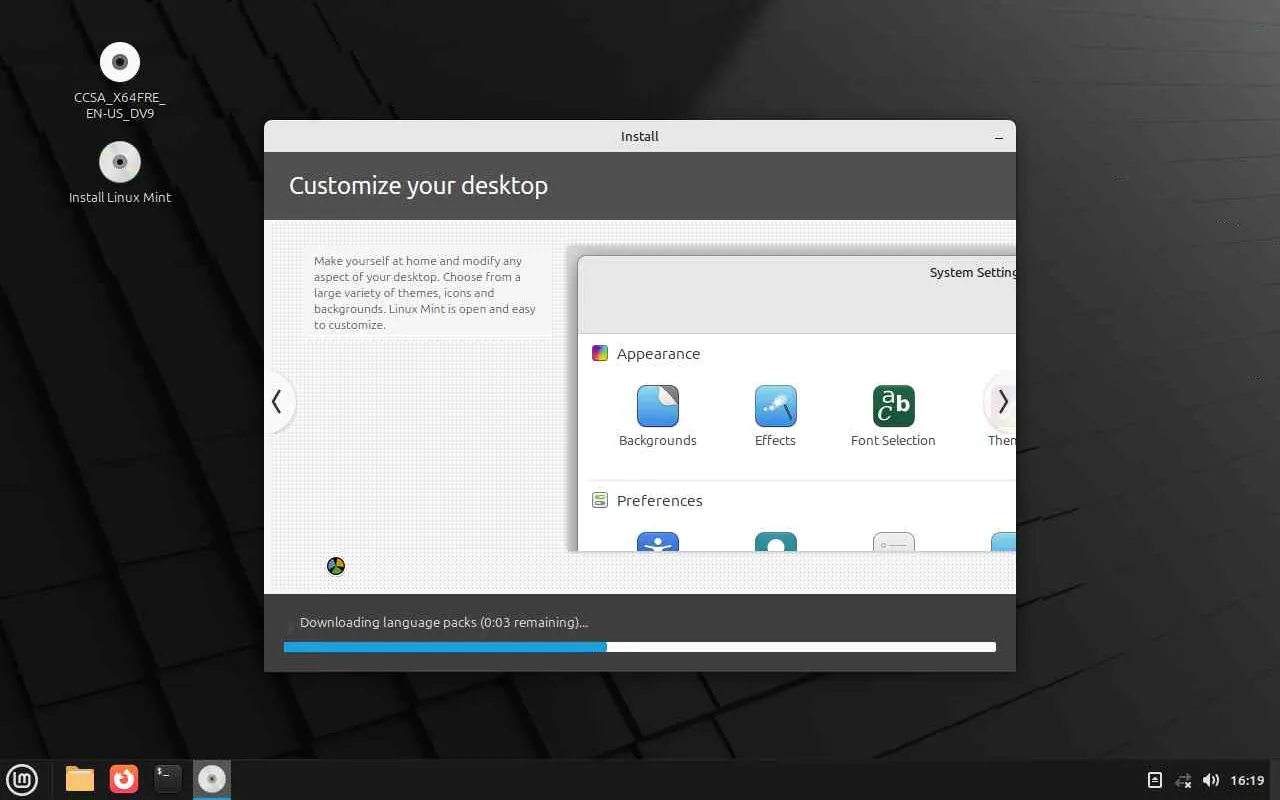Open the removable drives eject tray icon

(x=1155, y=780)
